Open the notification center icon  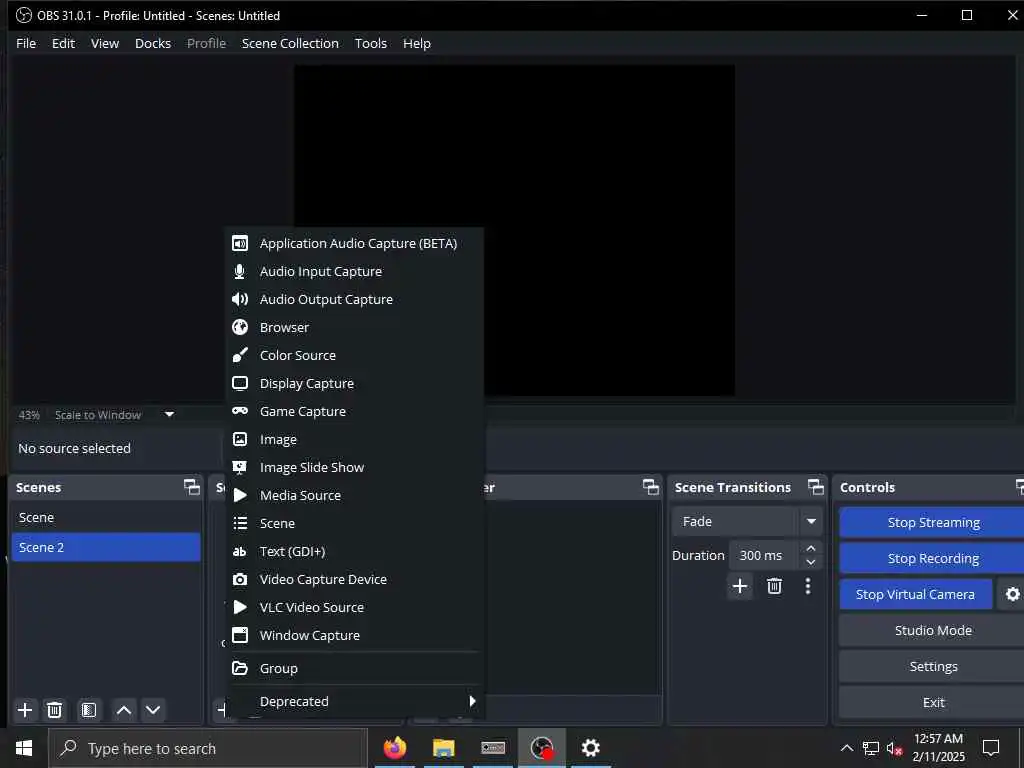[991, 748]
